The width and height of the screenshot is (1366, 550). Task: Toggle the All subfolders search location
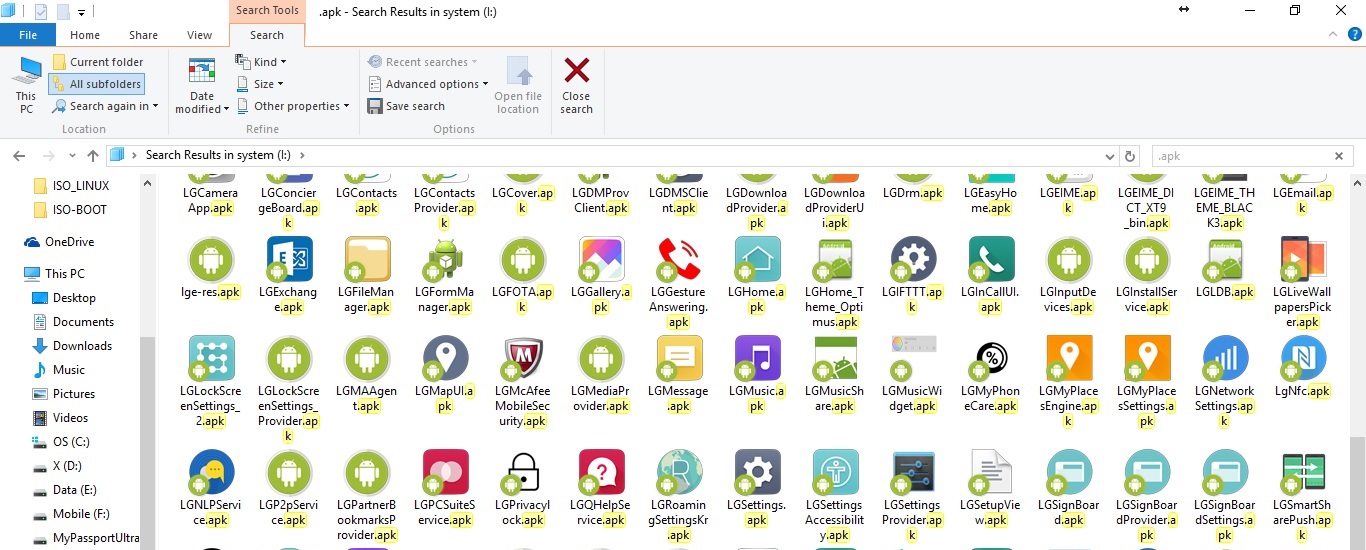tap(96, 84)
